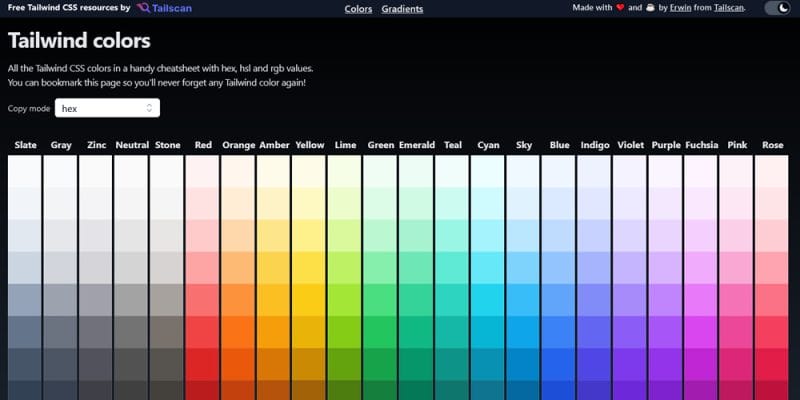Image resolution: width=800 pixels, height=400 pixels.
Task: Select the sixth Purple column swatch
Action: coord(665,331)
